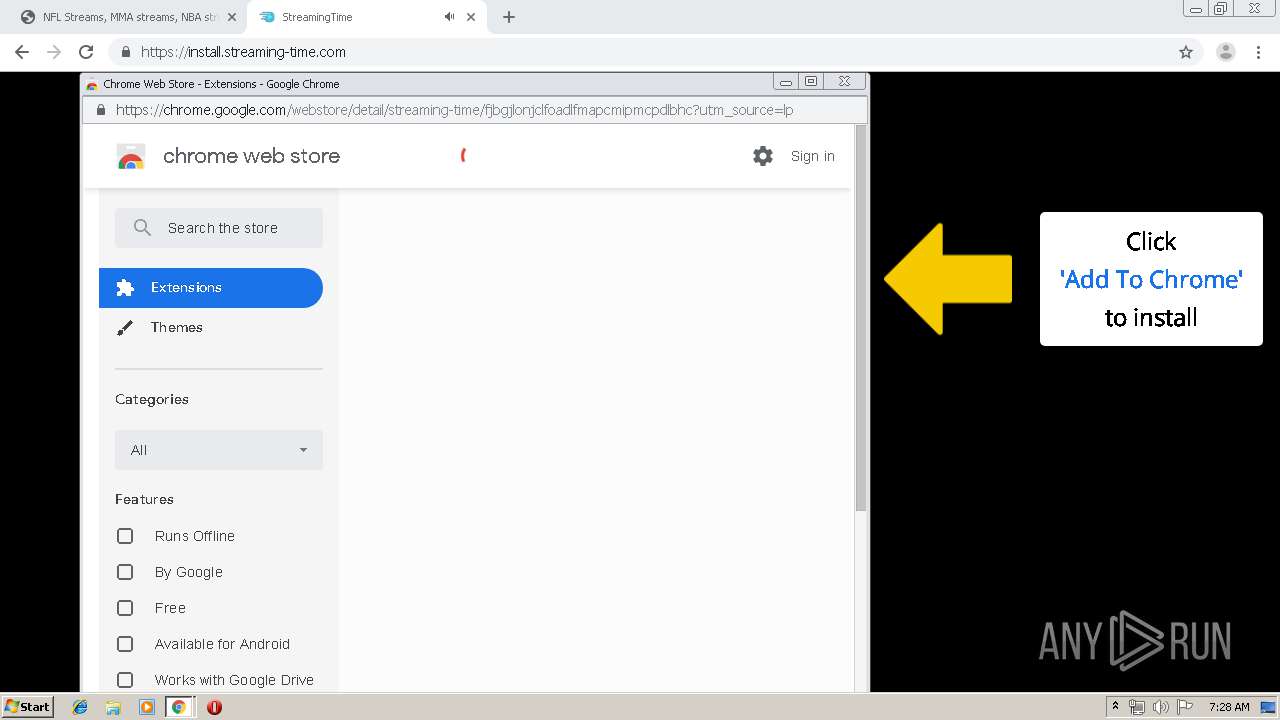Click the popup window URL bar
This screenshot has width=1280, height=720.
(475, 110)
